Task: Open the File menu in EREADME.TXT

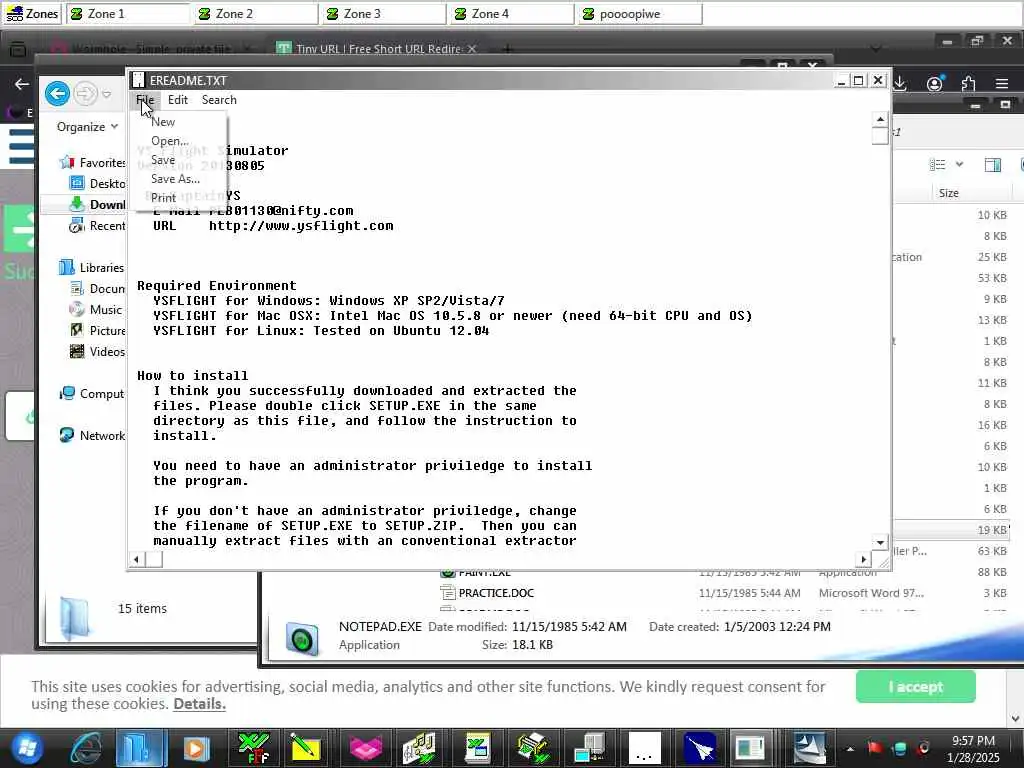Action: (x=145, y=100)
